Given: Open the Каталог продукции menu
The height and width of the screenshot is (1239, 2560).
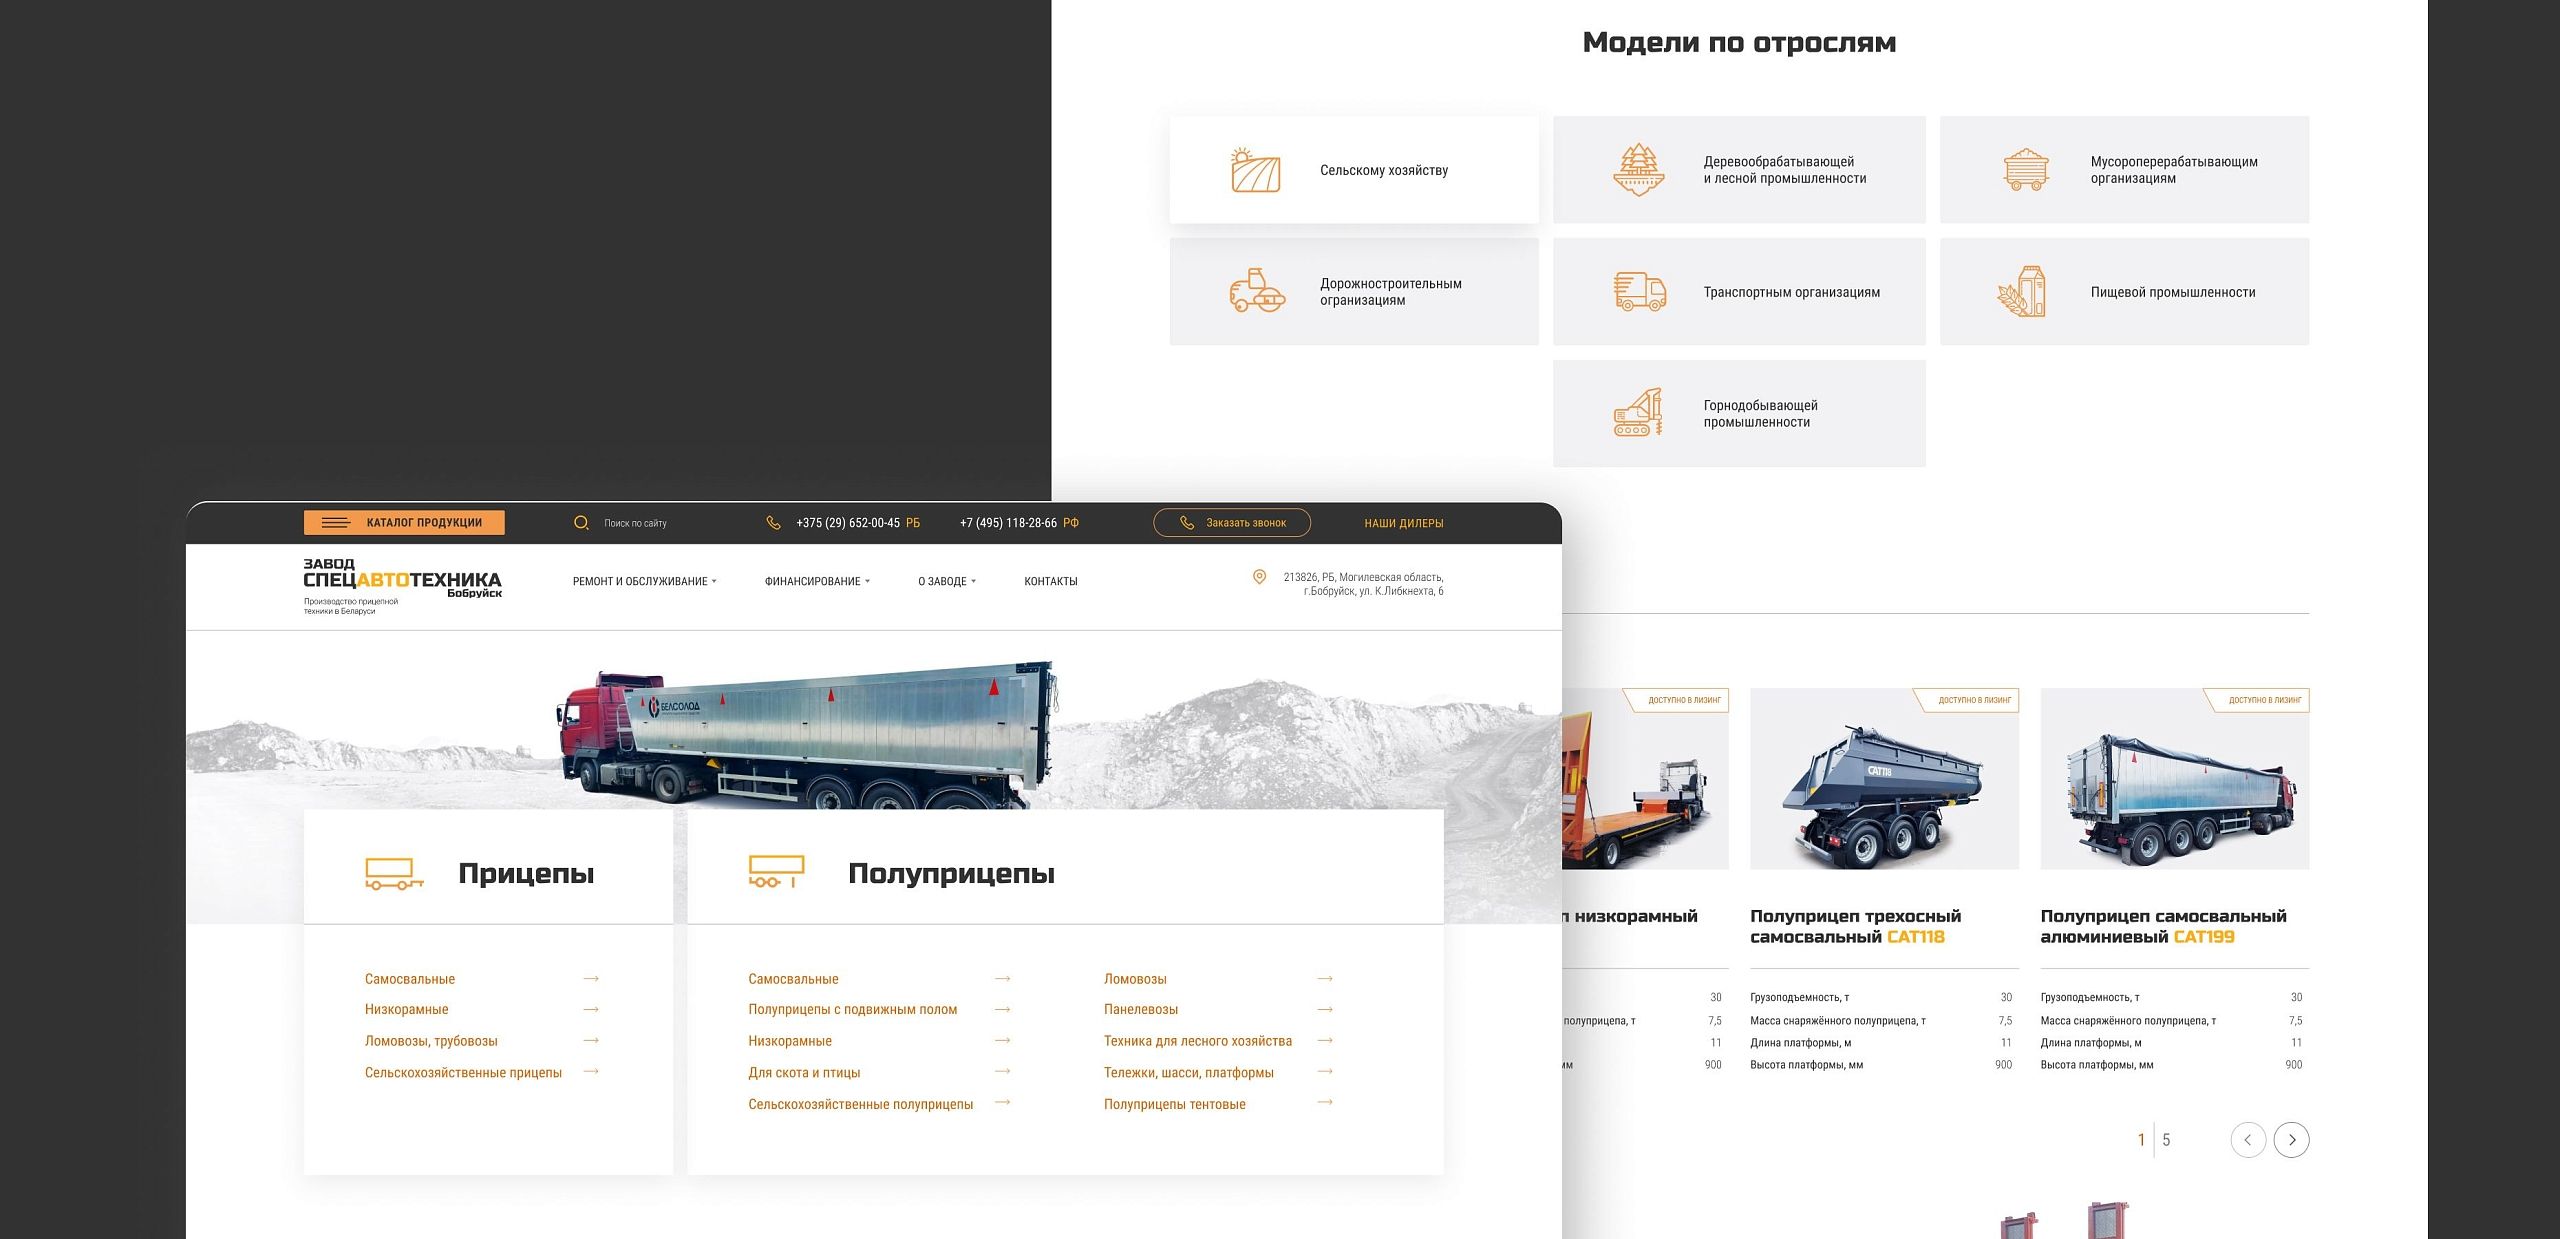Looking at the screenshot, I should pyautogui.click(x=404, y=523).
